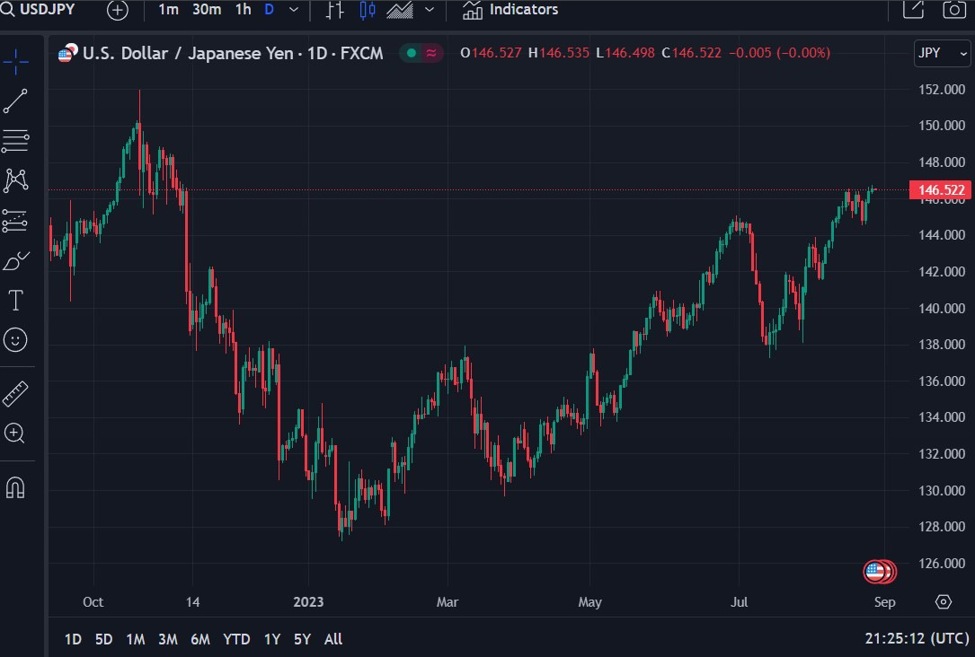This screenshot has width=975, height=657.
Task: Select the text annotation tool
Action: click(x=16, y=300)
